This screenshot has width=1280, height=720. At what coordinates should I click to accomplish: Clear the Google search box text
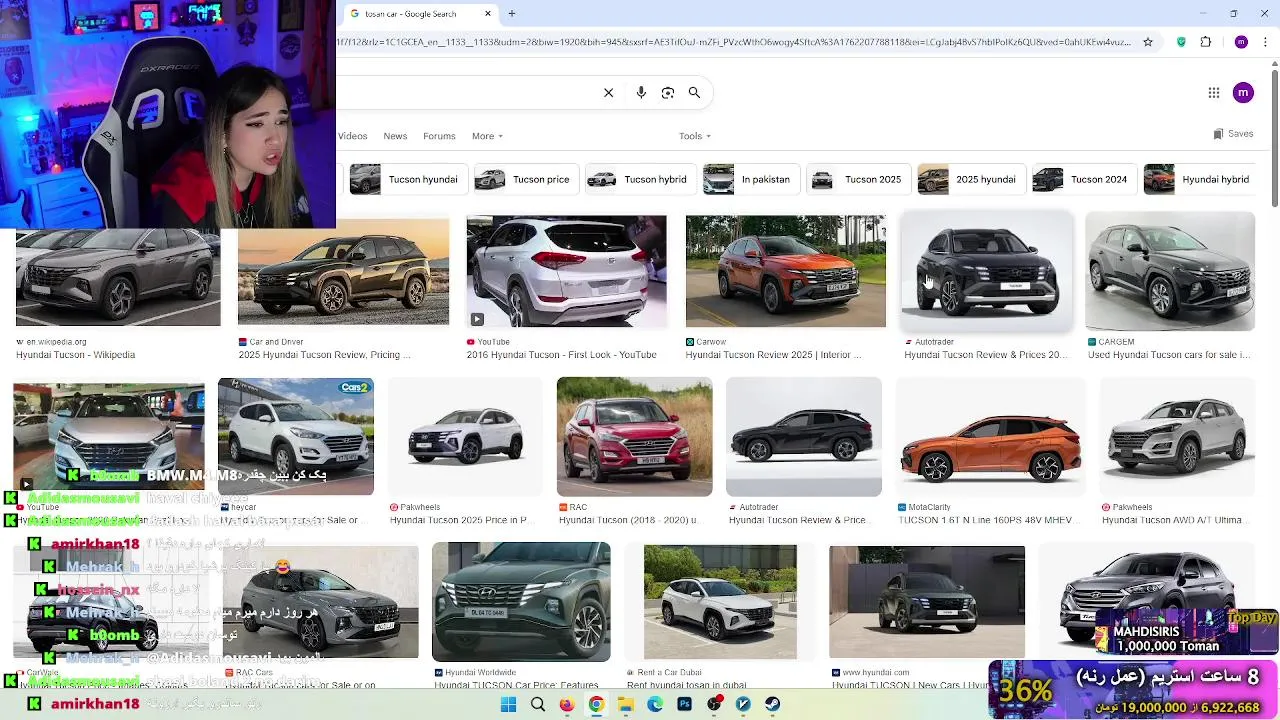tap(608, 93)
